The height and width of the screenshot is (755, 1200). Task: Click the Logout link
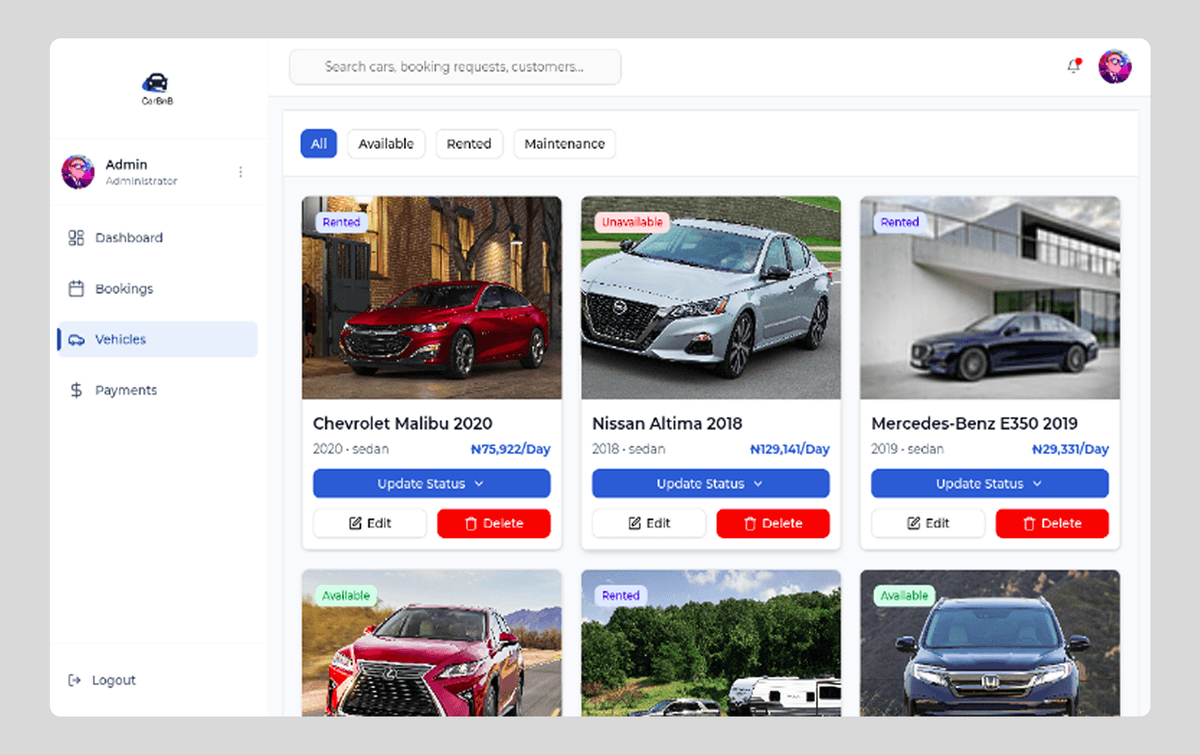102,680
